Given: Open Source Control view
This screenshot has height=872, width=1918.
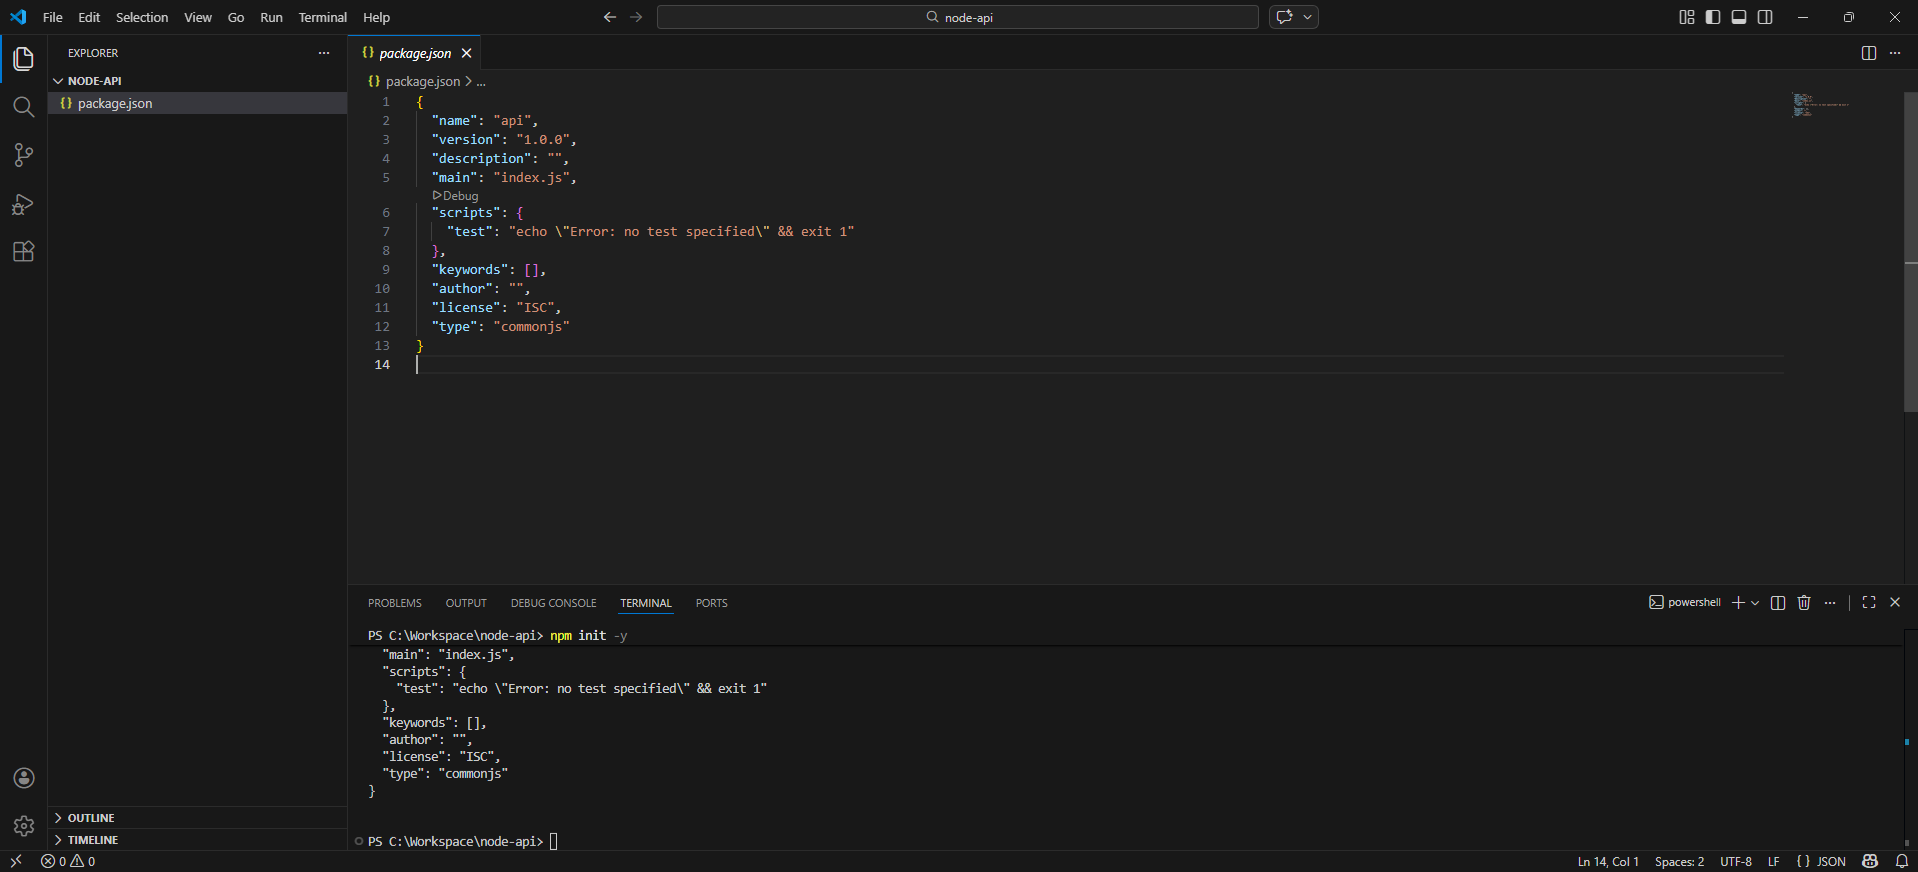Looking at the screenshot, I should 23,155.
